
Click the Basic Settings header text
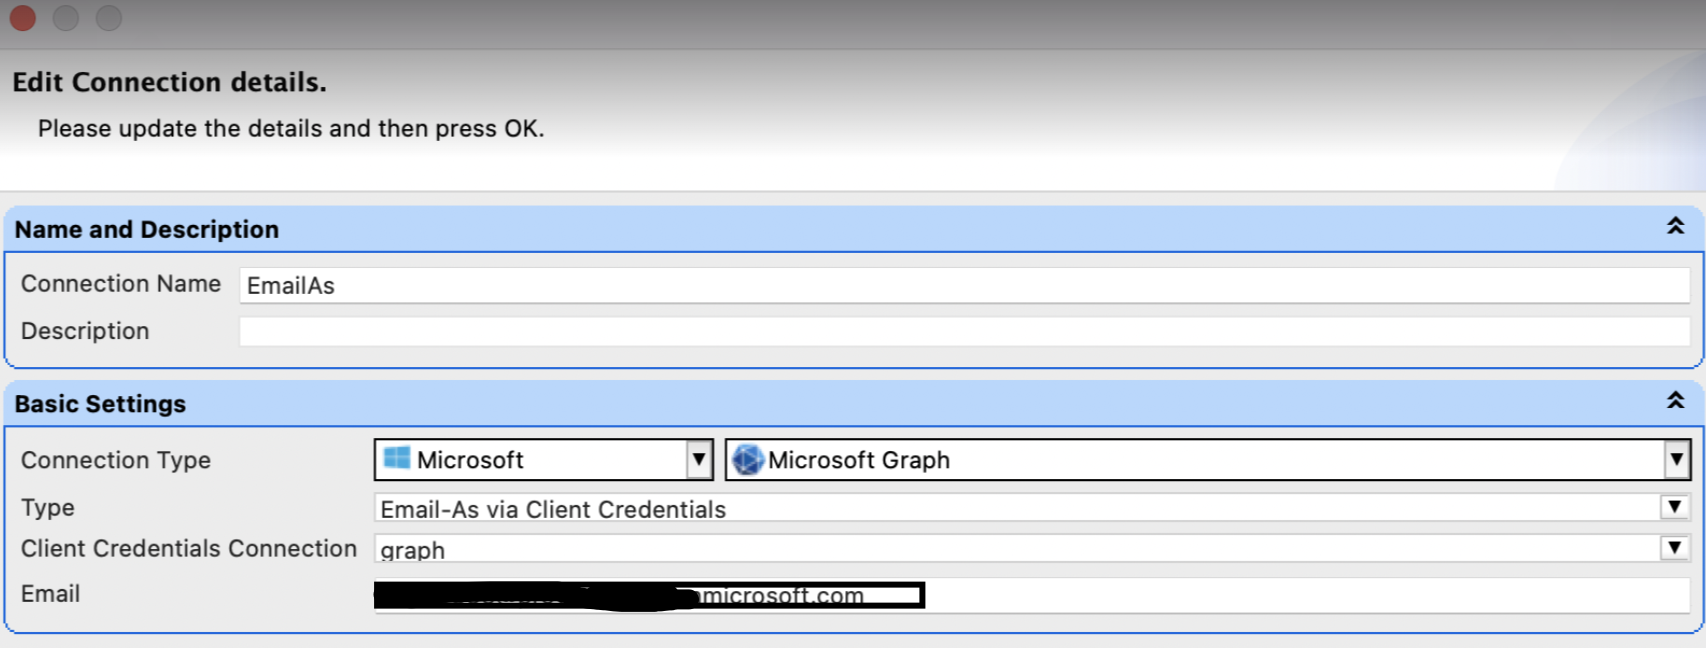coord(100,404)
